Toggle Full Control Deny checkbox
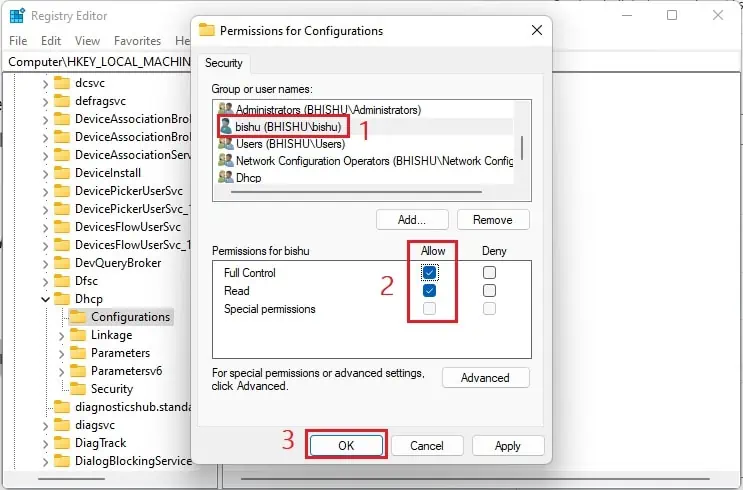The image size is (743, 490). tap(489, 272)
